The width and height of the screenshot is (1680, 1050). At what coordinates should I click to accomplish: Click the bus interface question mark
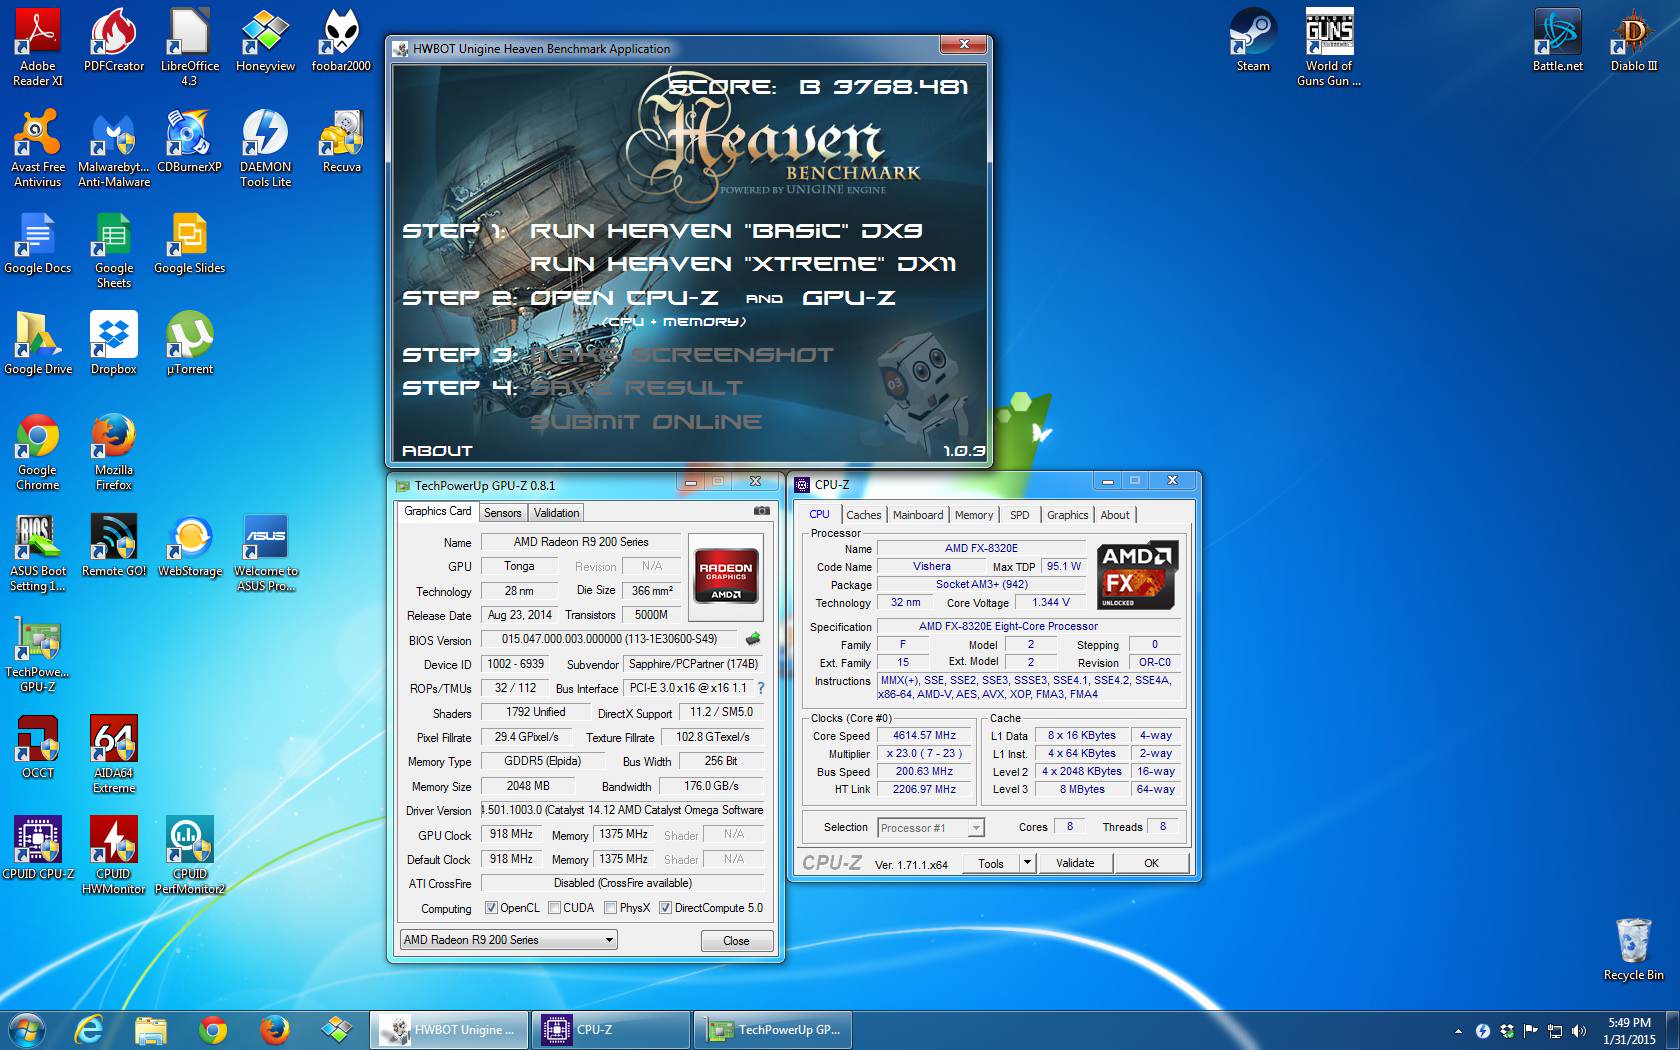tap(761, 688)
